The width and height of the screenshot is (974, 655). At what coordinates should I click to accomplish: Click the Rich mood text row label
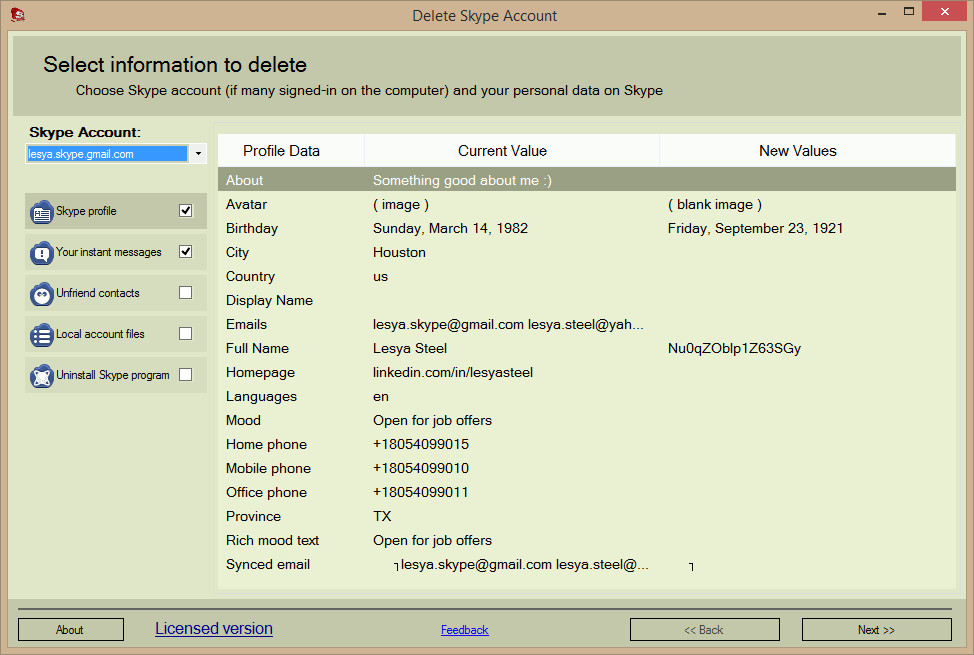coord(273,541)
